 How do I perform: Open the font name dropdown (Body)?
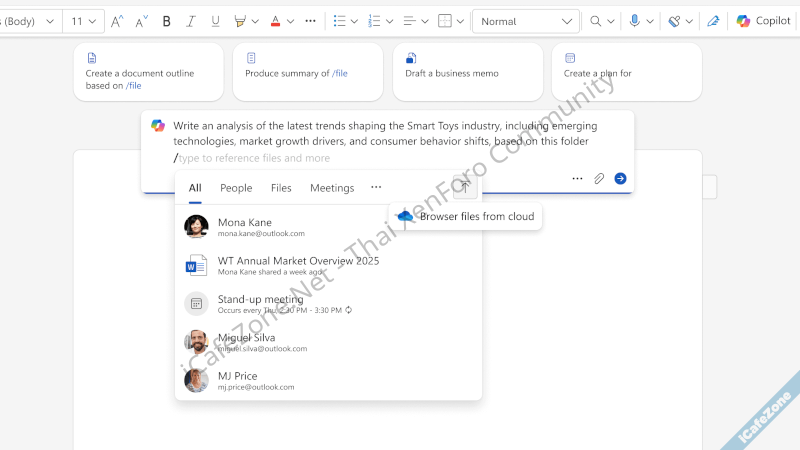(29, 21)
